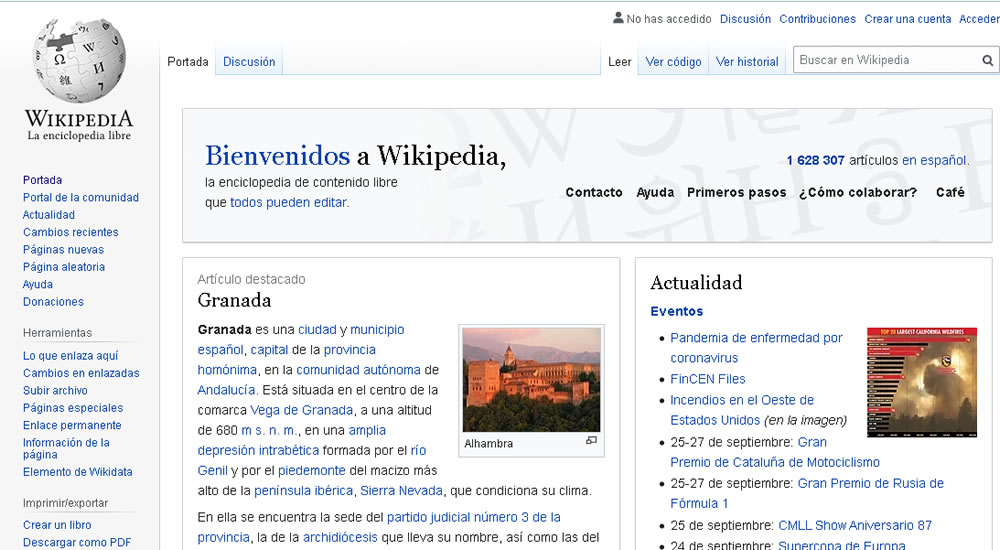
Task: Open the Discusión link in the user bar
Action: click(746, 19)
